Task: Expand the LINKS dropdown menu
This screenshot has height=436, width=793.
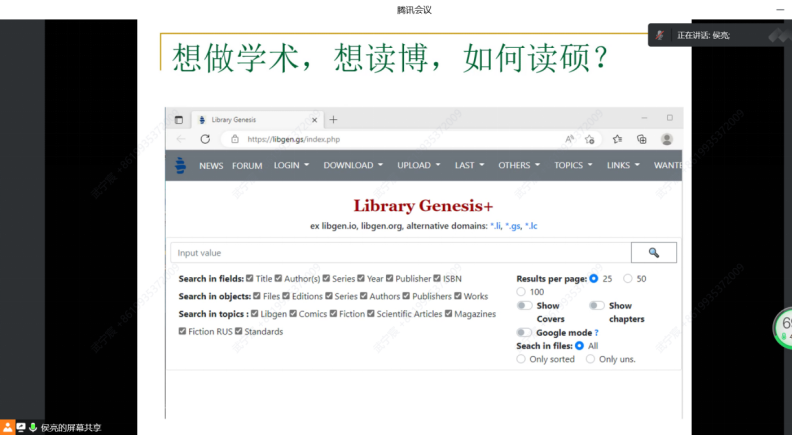Action: (623, 165)
